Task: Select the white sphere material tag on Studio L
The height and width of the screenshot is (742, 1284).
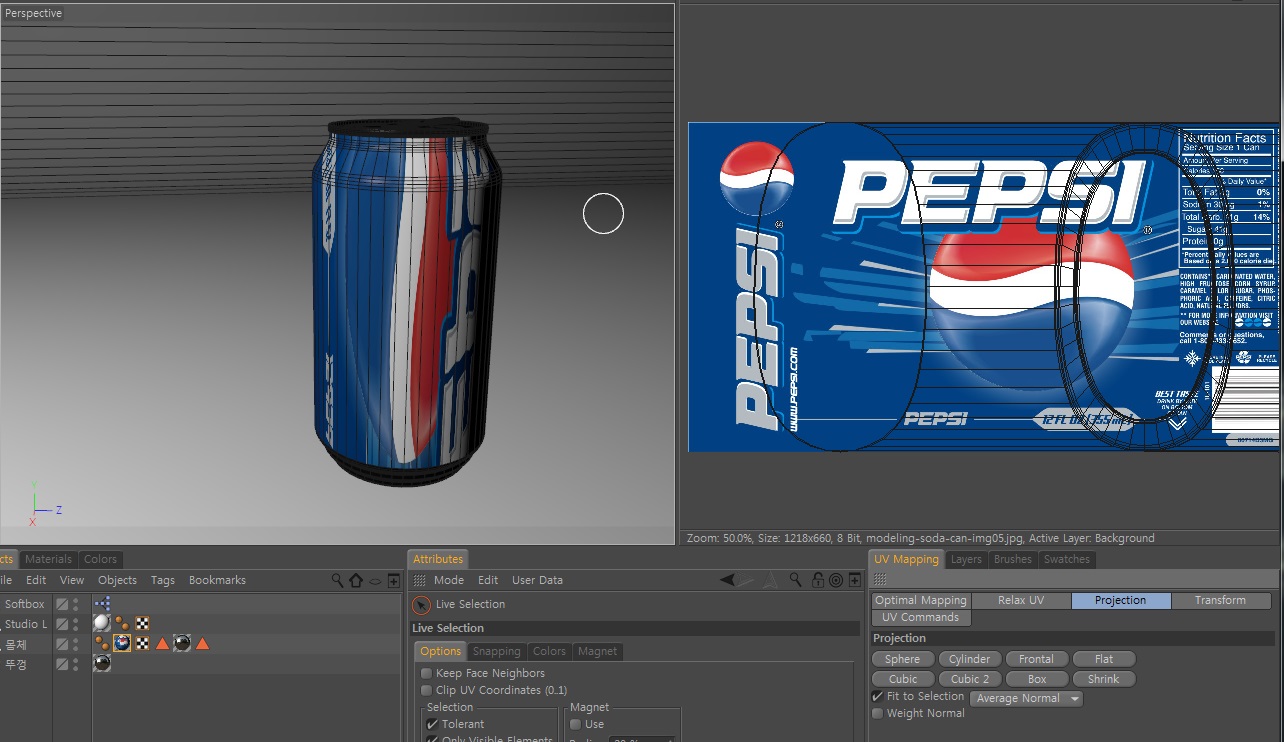Action: coord(102,623)
